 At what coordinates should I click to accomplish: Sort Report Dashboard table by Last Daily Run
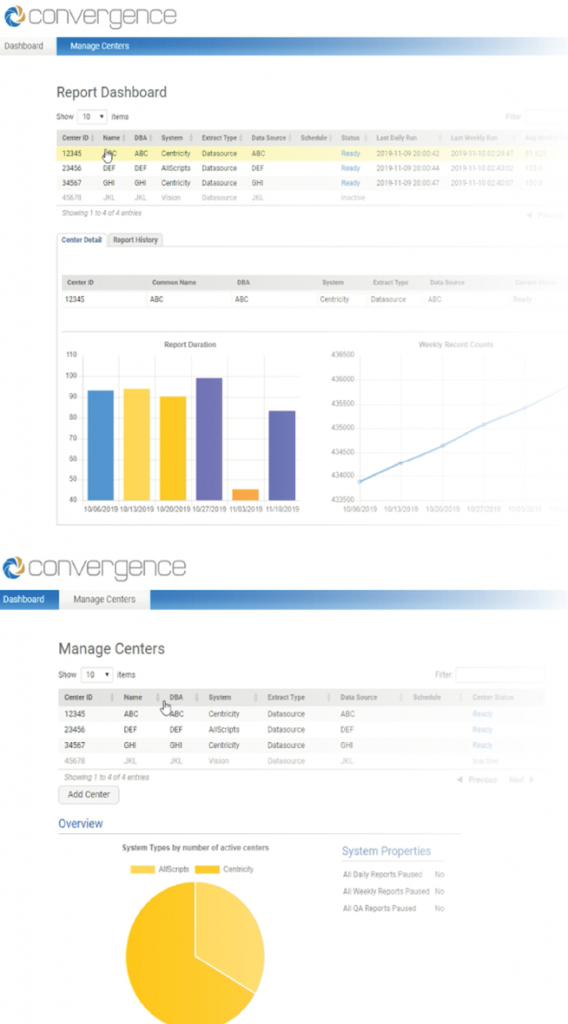pyautogui.click(x=410, y=138)
